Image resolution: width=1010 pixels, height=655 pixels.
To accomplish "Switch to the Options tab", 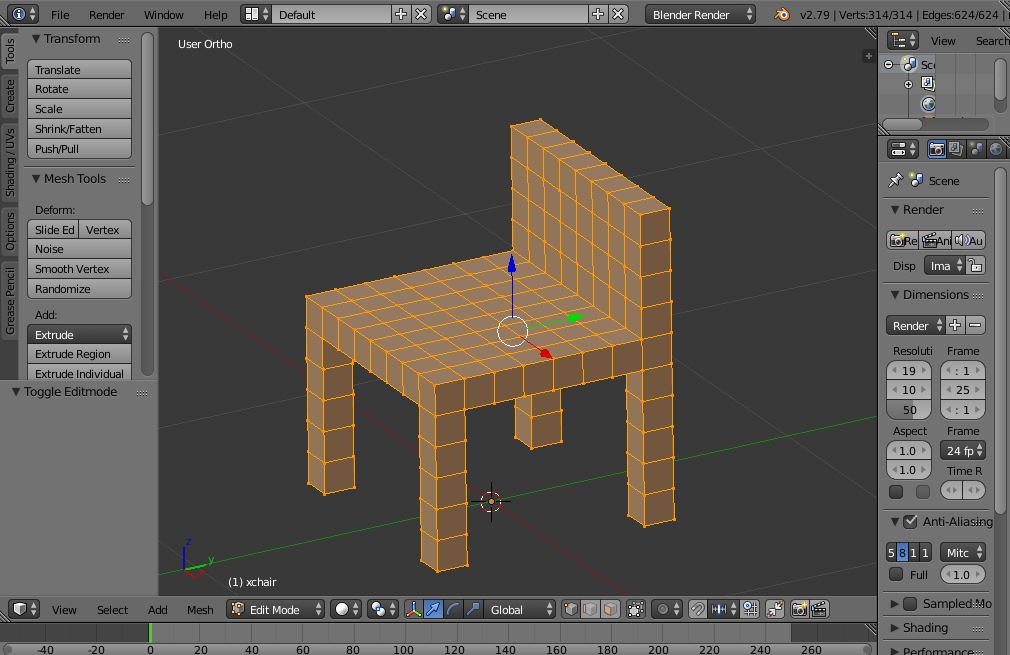I will click(10, 231).
